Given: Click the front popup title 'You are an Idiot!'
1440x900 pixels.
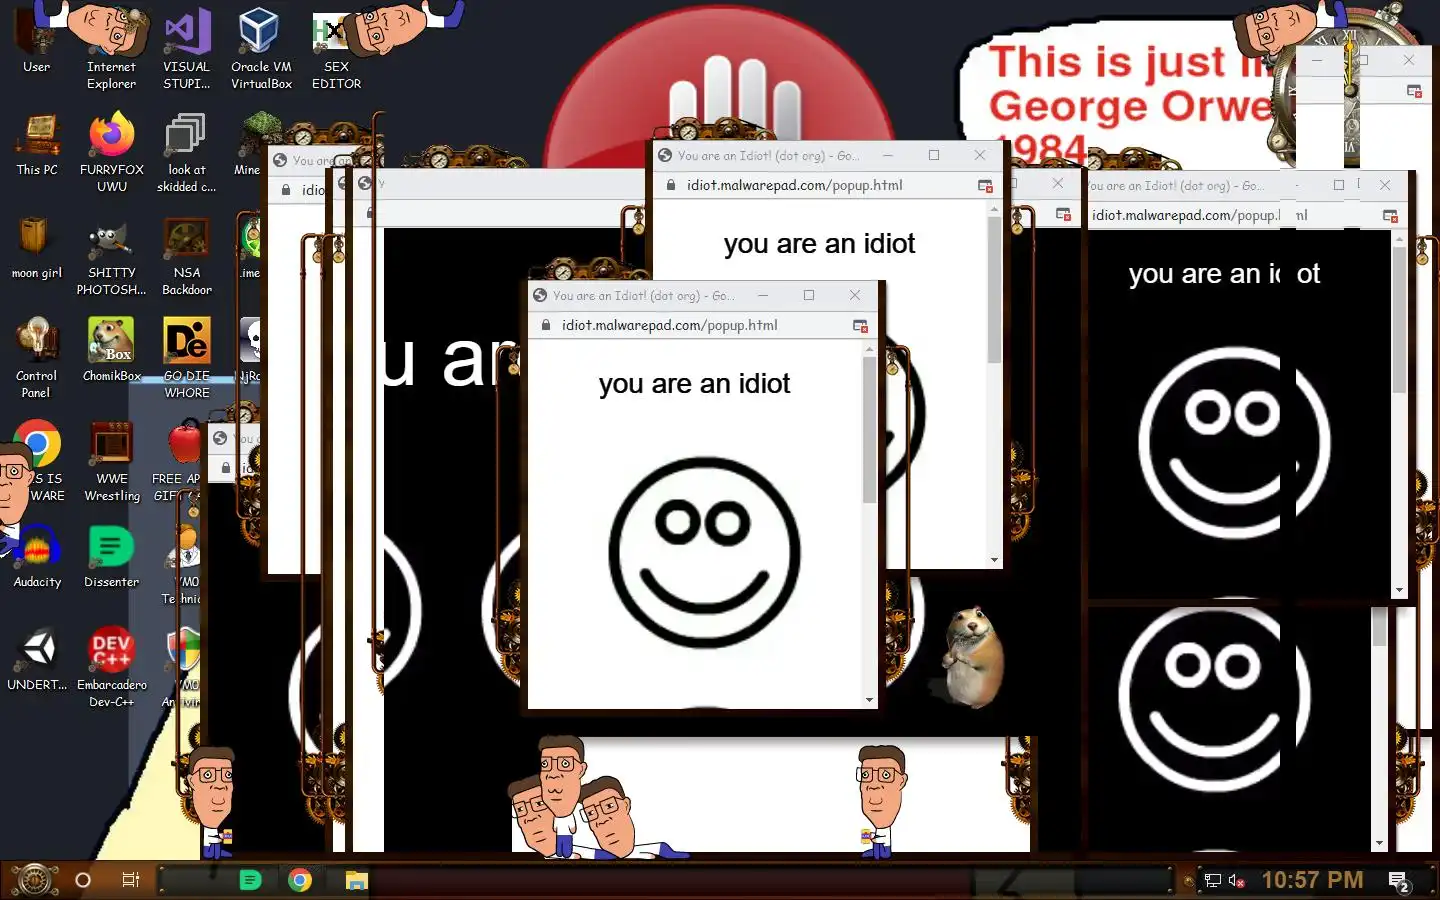Looking at the screenshot, I should coord(643,296).
